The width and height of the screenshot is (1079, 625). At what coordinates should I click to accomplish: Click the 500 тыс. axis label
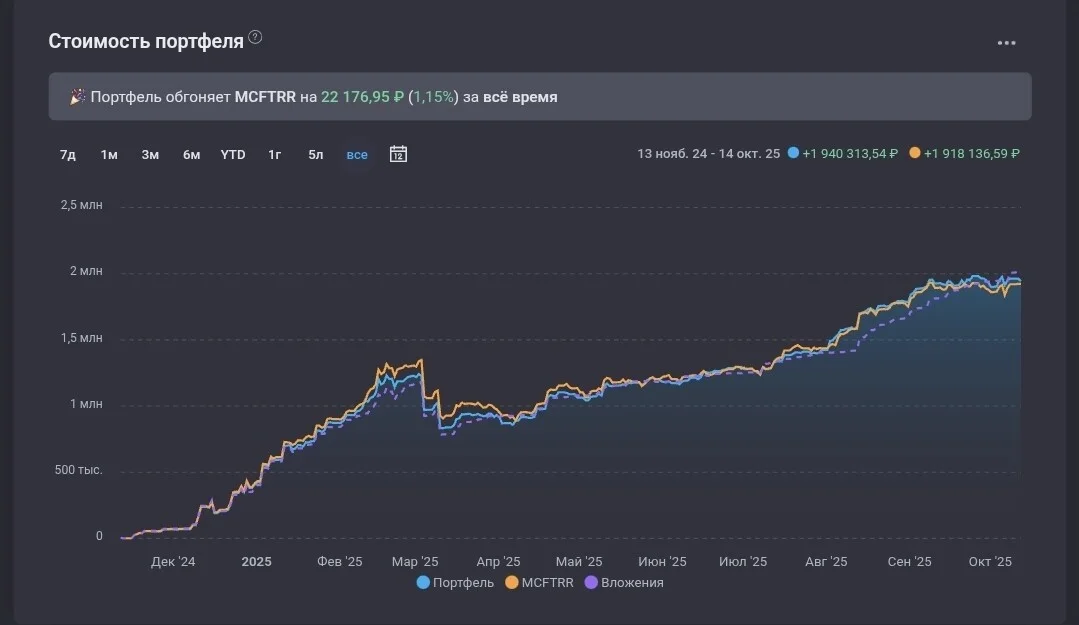pos(78,470)
